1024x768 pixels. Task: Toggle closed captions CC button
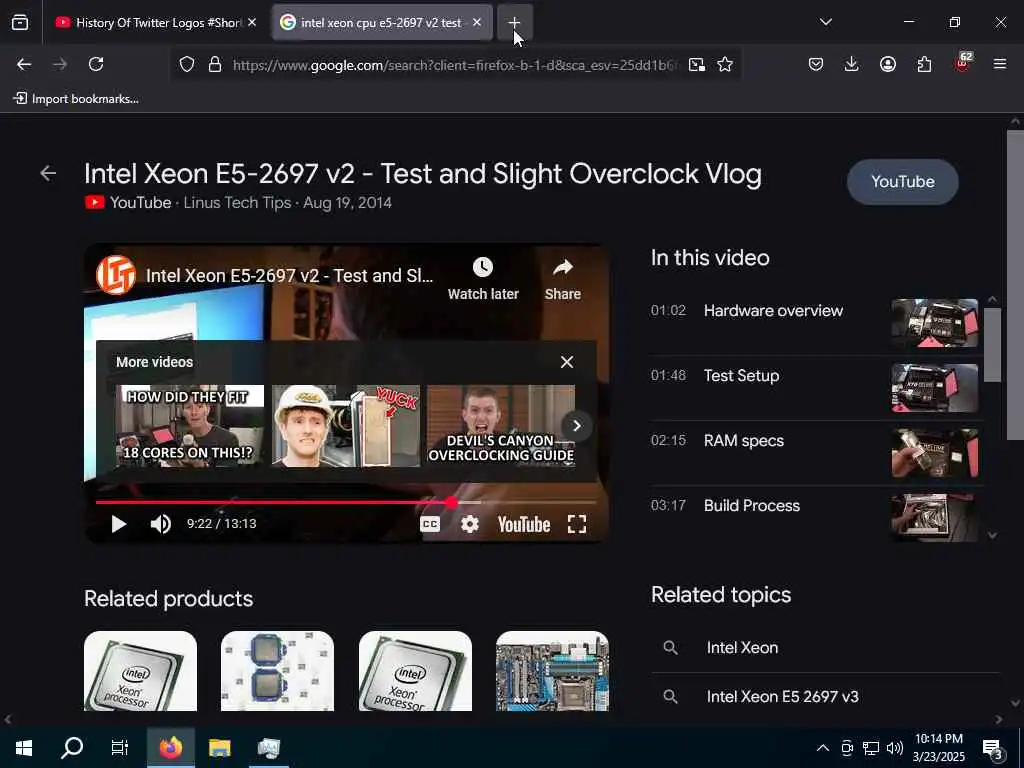[x=430, y=524]
